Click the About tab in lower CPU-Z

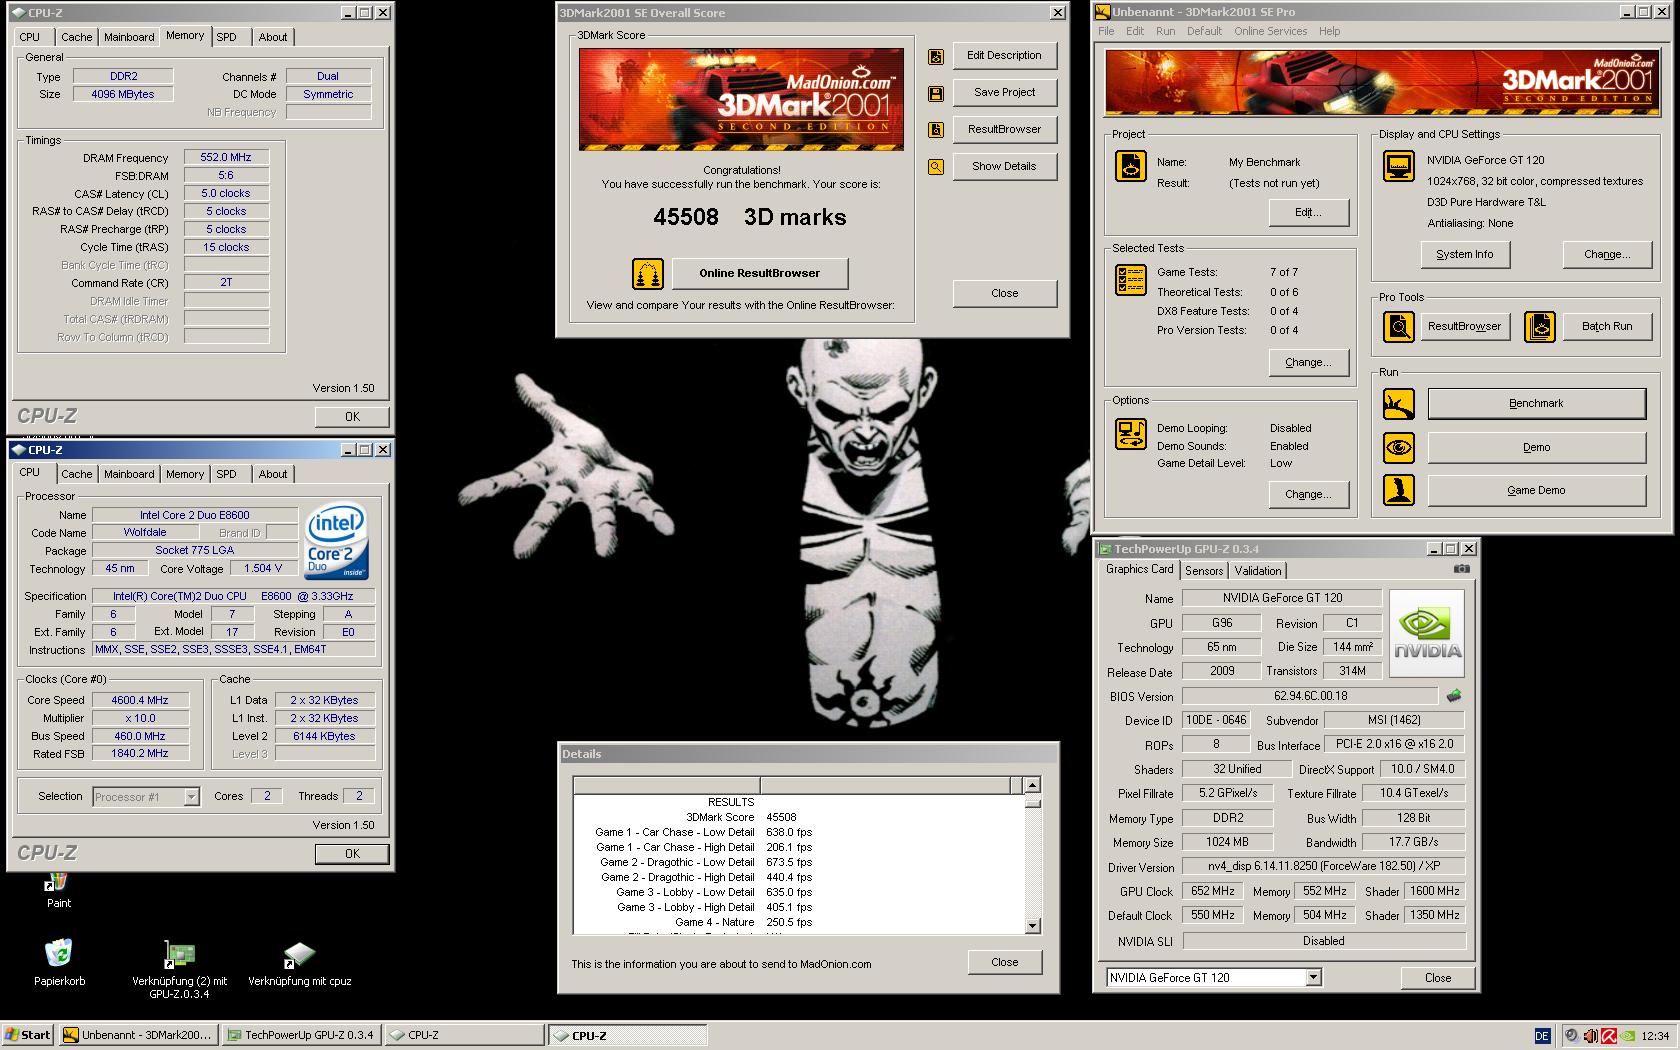273,474
